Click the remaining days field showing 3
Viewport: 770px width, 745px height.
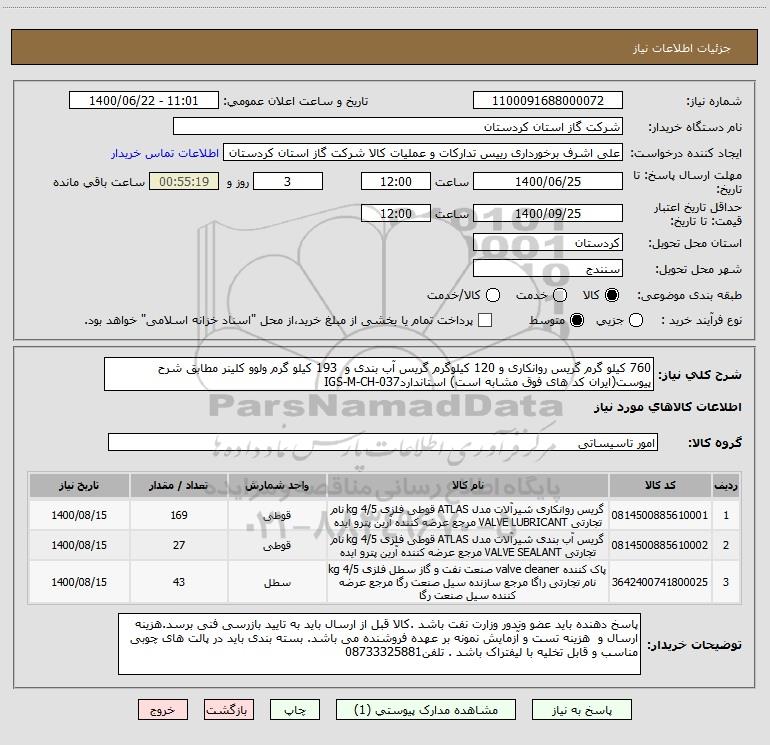point(288,181)
